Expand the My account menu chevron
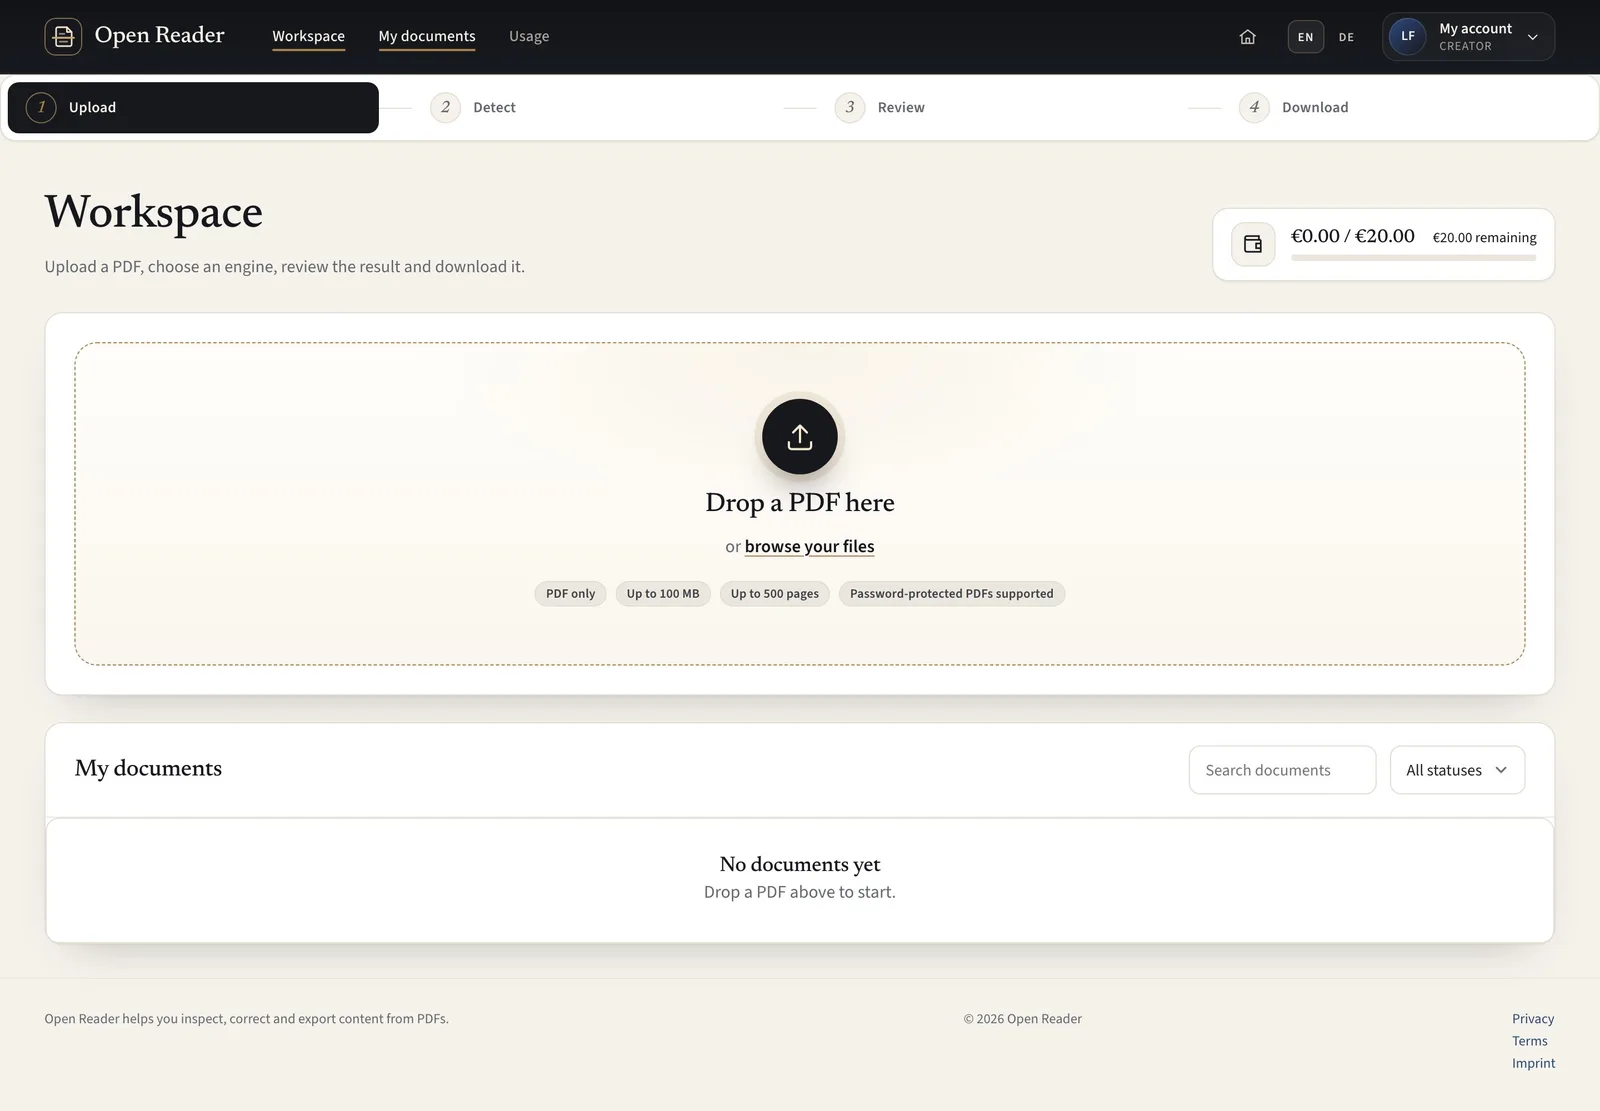This screenshot has height=1111, width=1600. click(x=1533, y=37)
